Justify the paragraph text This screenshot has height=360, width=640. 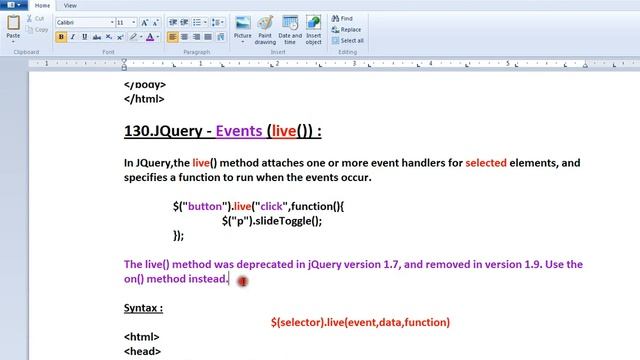pyautogui.click(x=208, y=37)
